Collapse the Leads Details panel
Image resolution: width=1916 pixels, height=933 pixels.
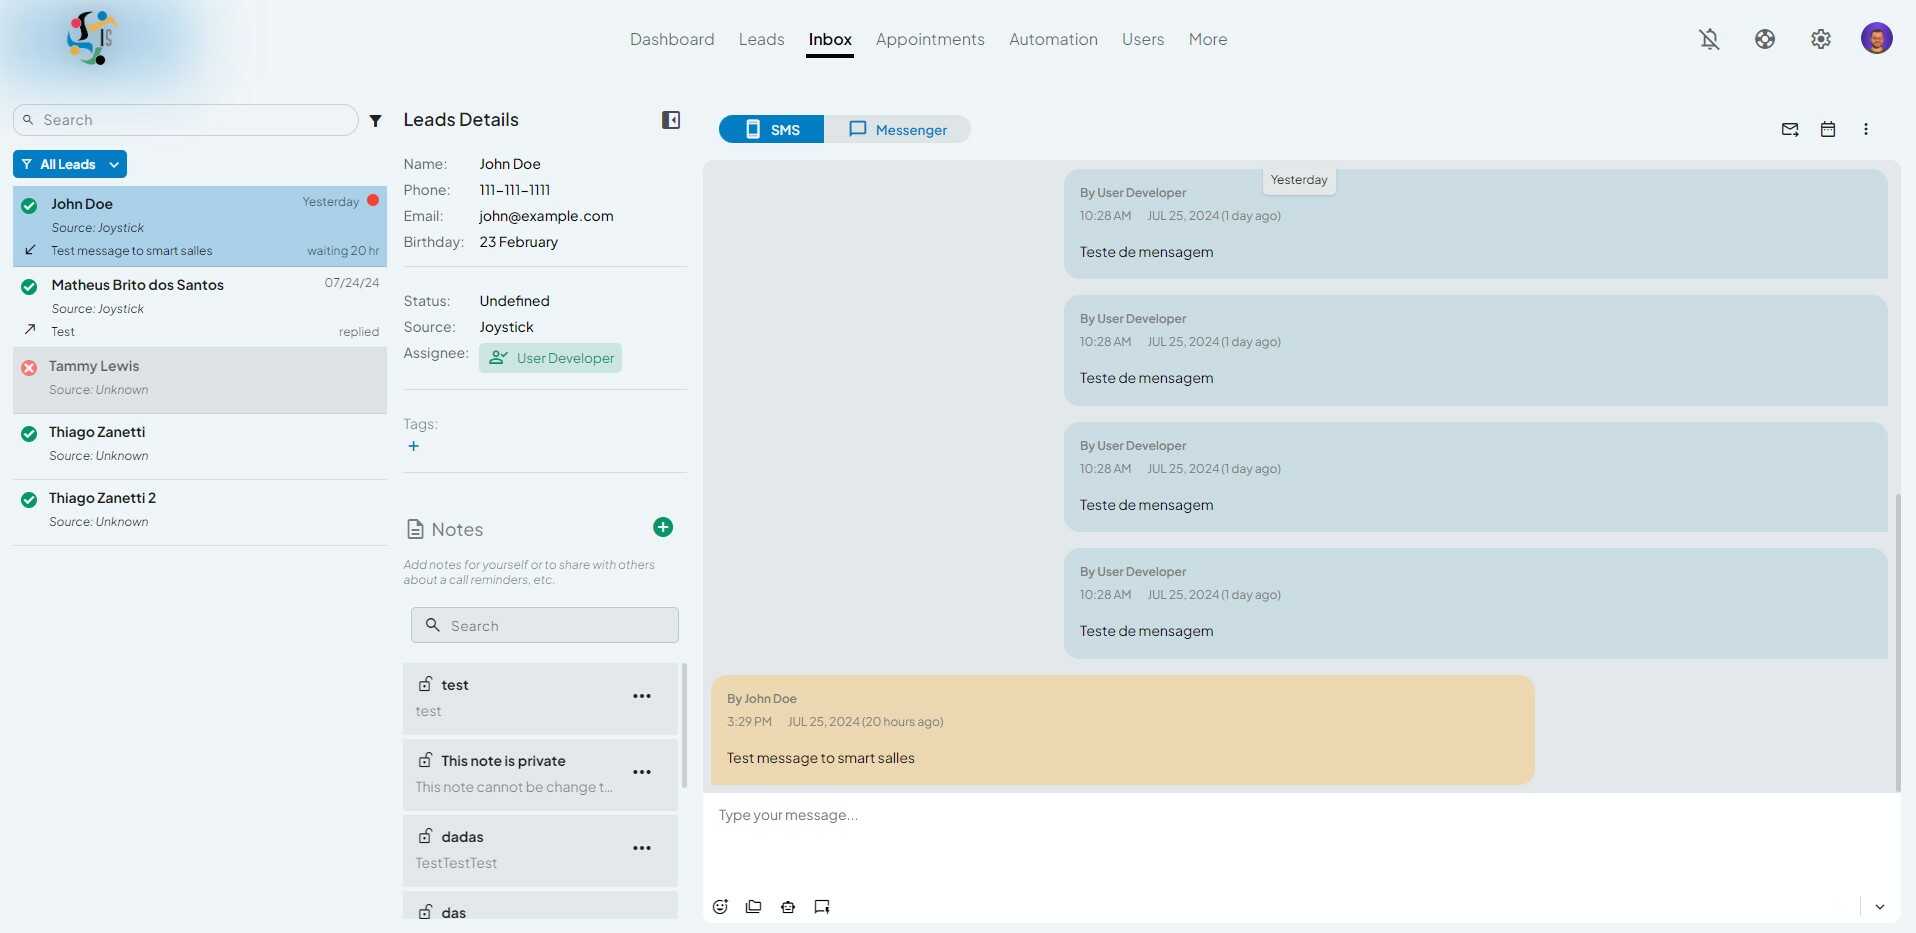pos(671,119)
